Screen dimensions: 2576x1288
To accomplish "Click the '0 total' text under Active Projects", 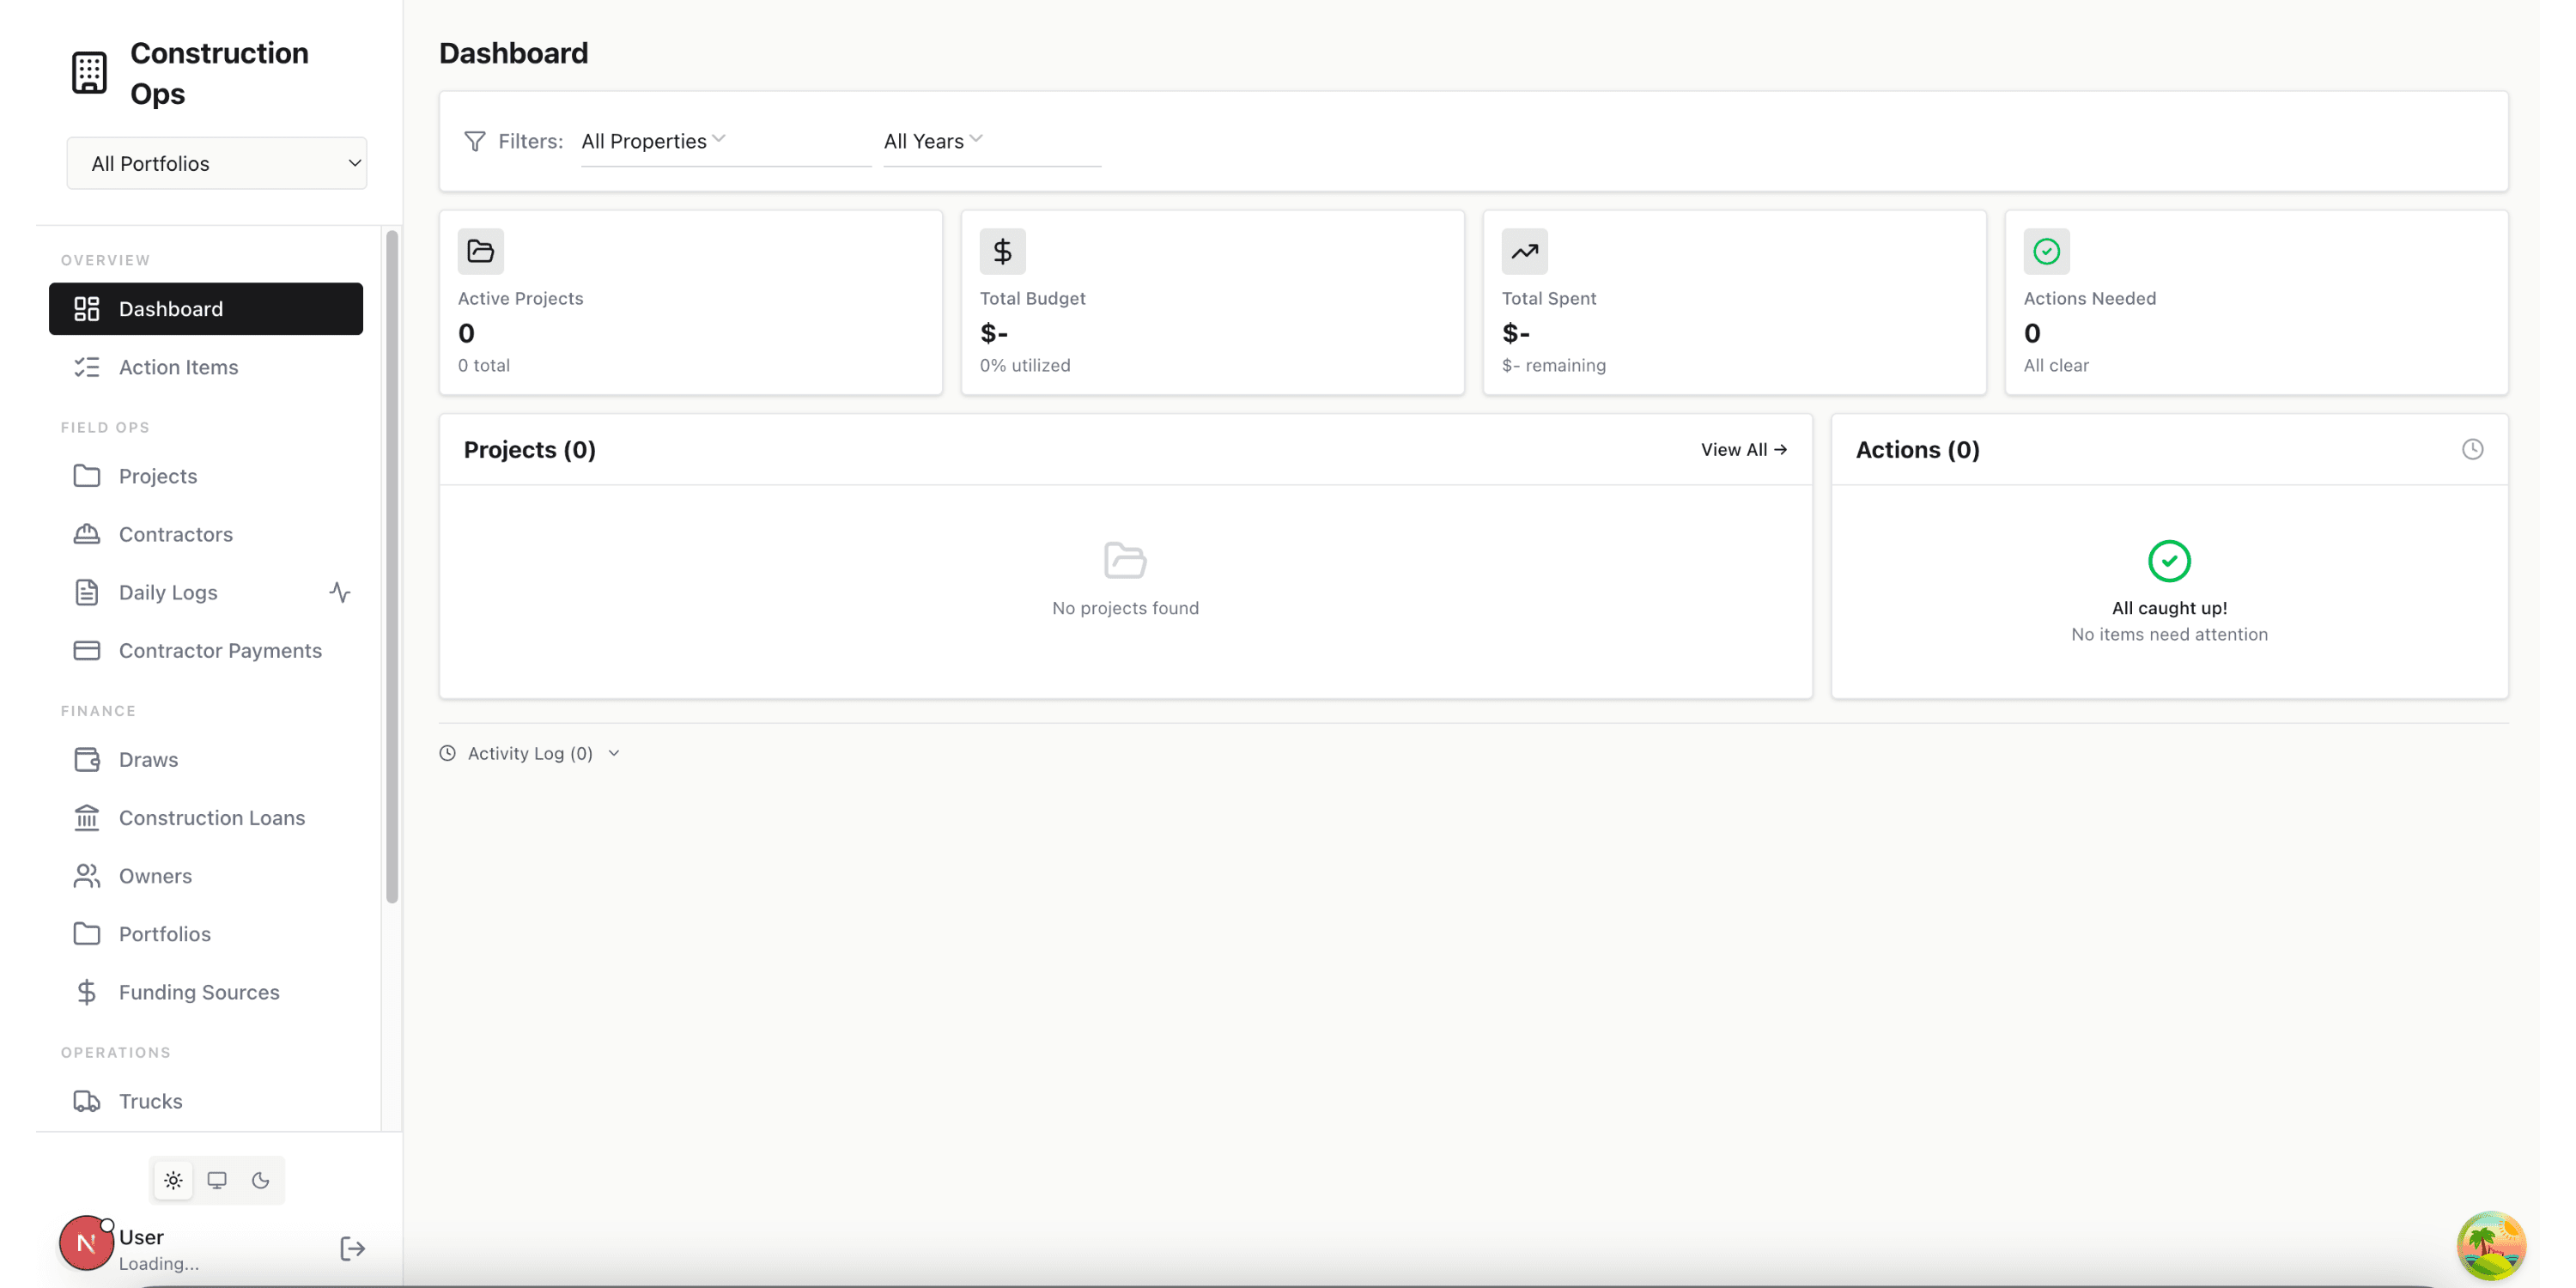I will pyautogui.click(x=484, y=365).
